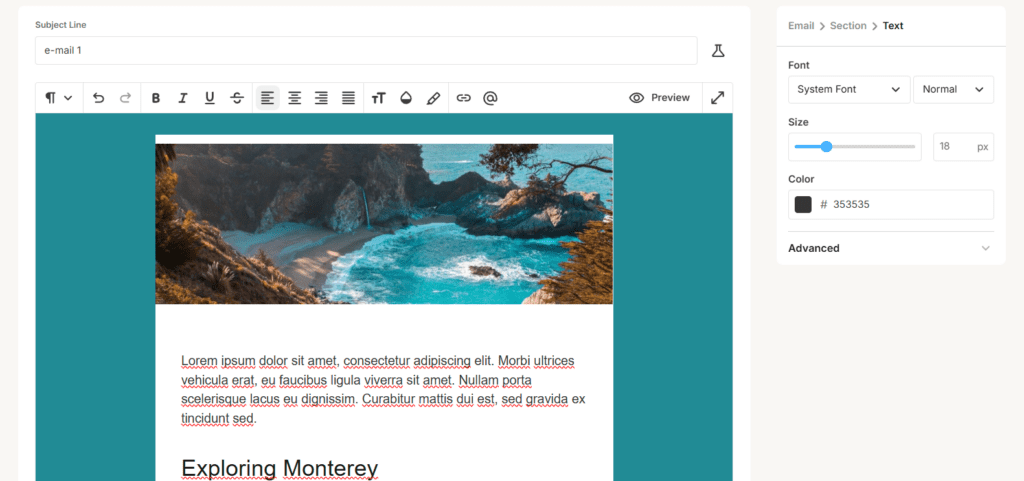Go to Email in breadcrumb
Image resolution: width=1024 pixels, height=481 pixels.
pyautogui.click(x=800, y=26)
